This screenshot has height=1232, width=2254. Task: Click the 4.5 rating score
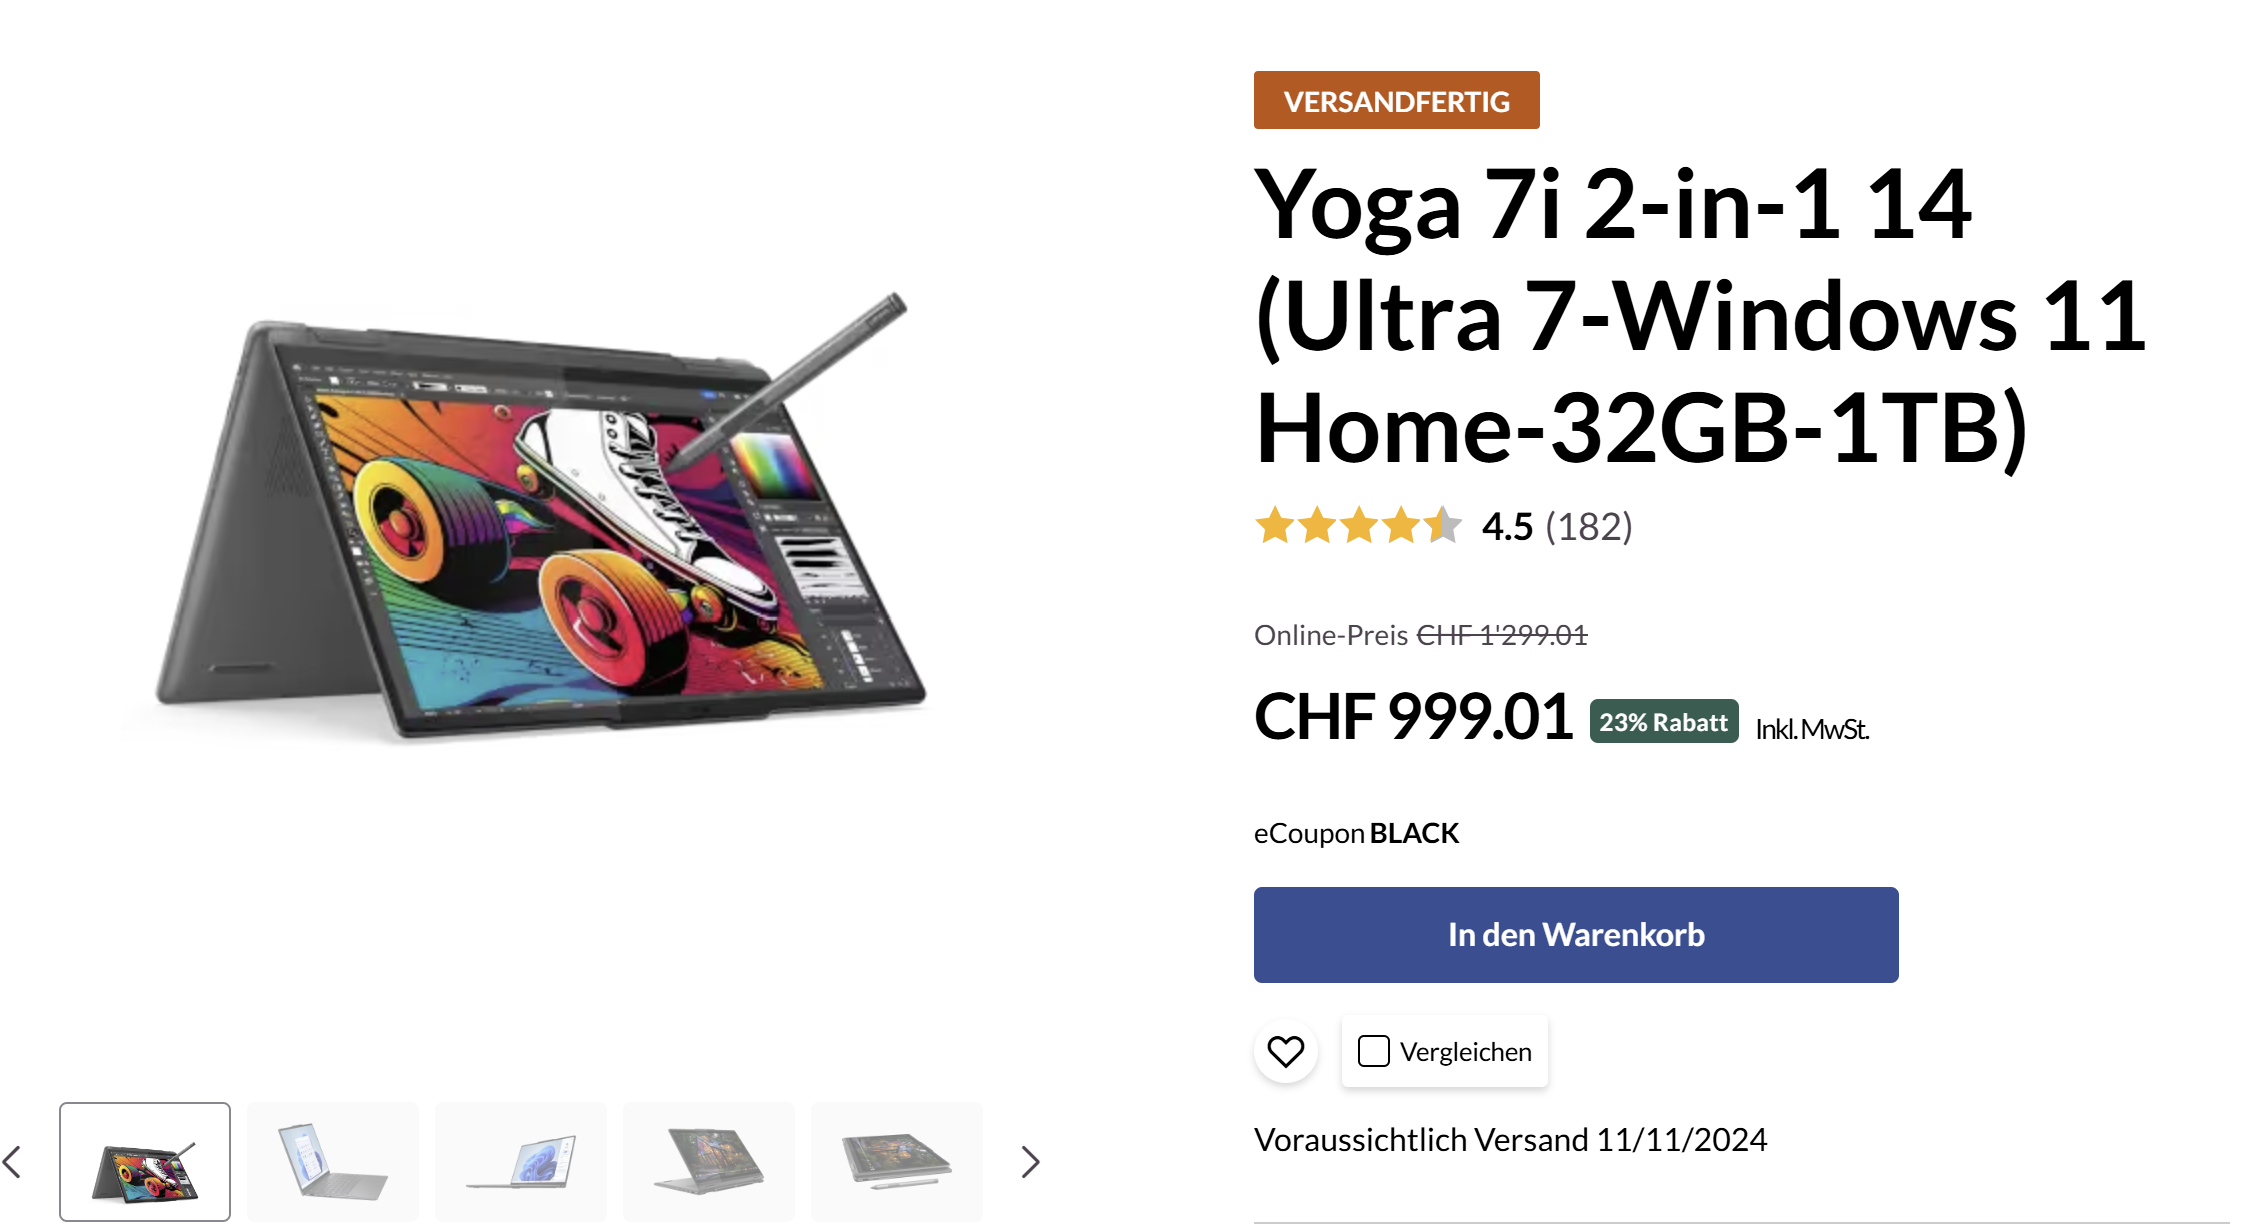pos(1507,526)
